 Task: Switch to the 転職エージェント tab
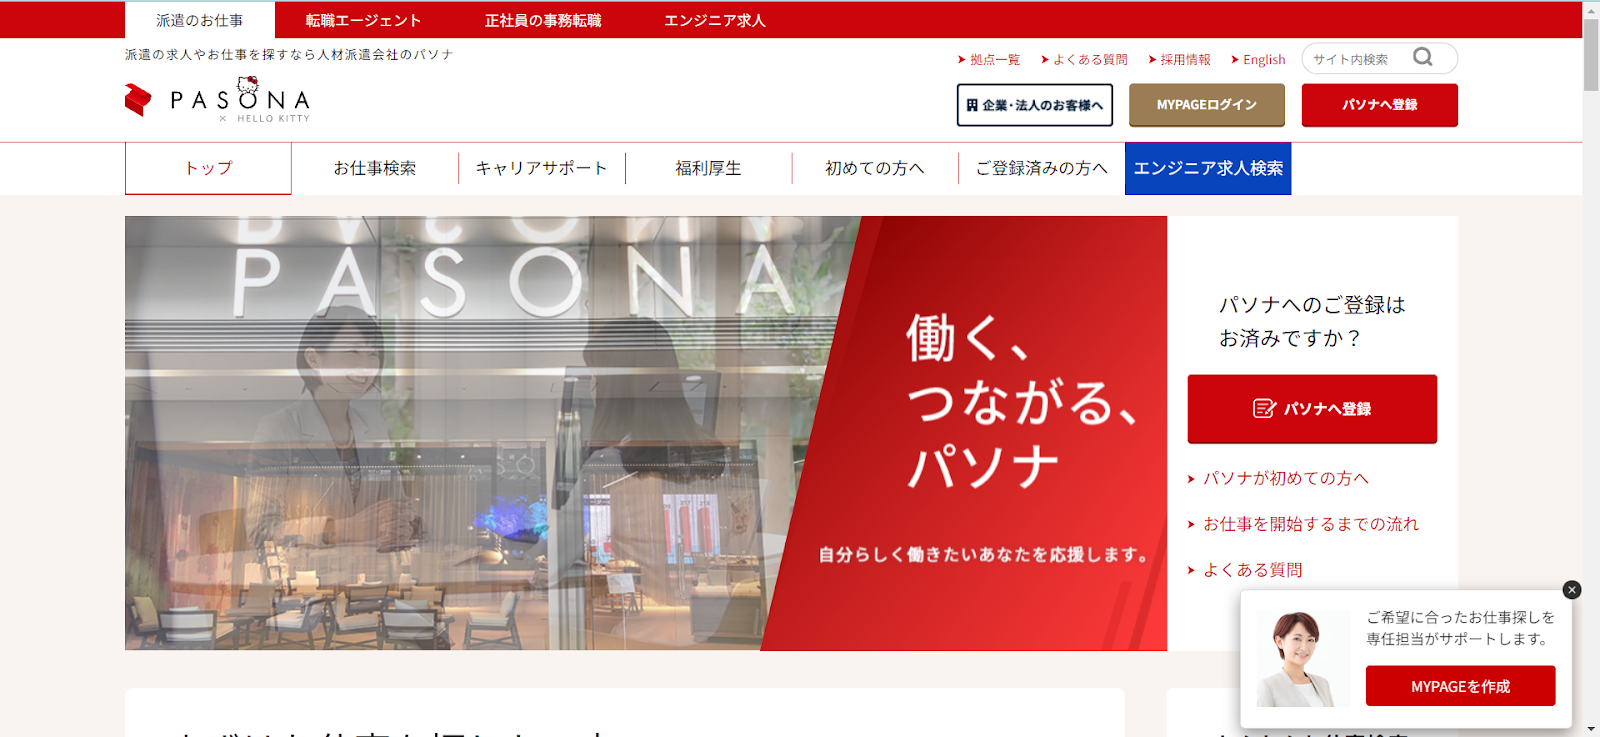(363, 20)
